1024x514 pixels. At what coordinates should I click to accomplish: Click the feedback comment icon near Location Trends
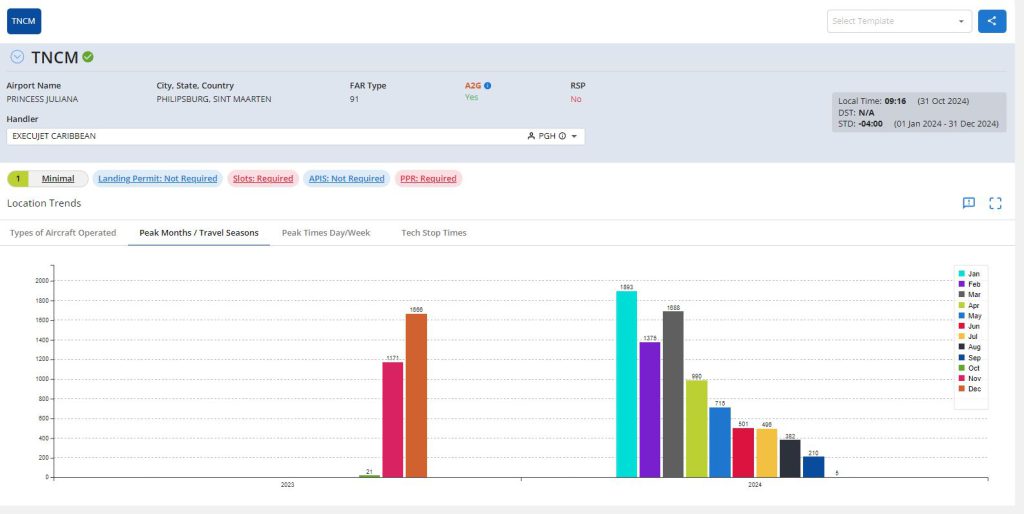(x=968, y=203)
